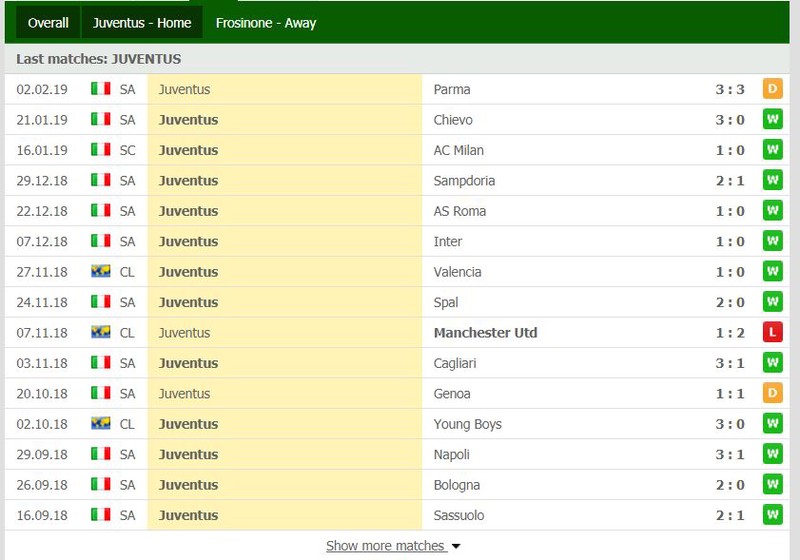The height and width of the screenshot is (560, 800).
Task: Click opponent AS Roma name
Action: click(x=460, y=211)
